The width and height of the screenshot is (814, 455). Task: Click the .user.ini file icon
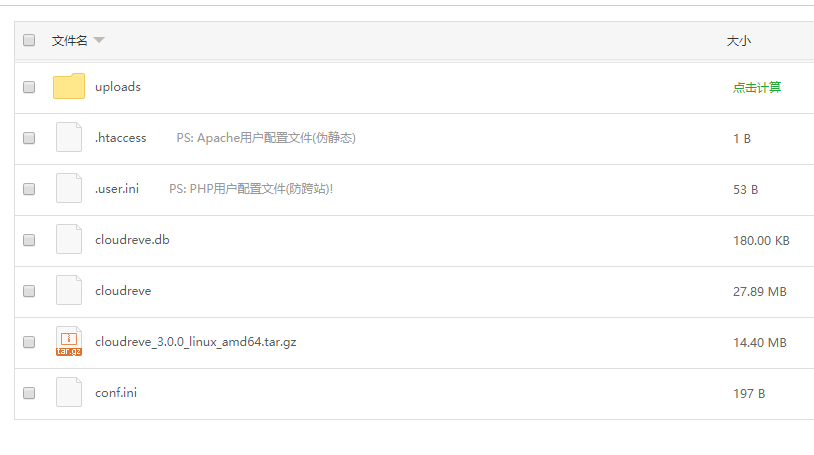[69, 189]
